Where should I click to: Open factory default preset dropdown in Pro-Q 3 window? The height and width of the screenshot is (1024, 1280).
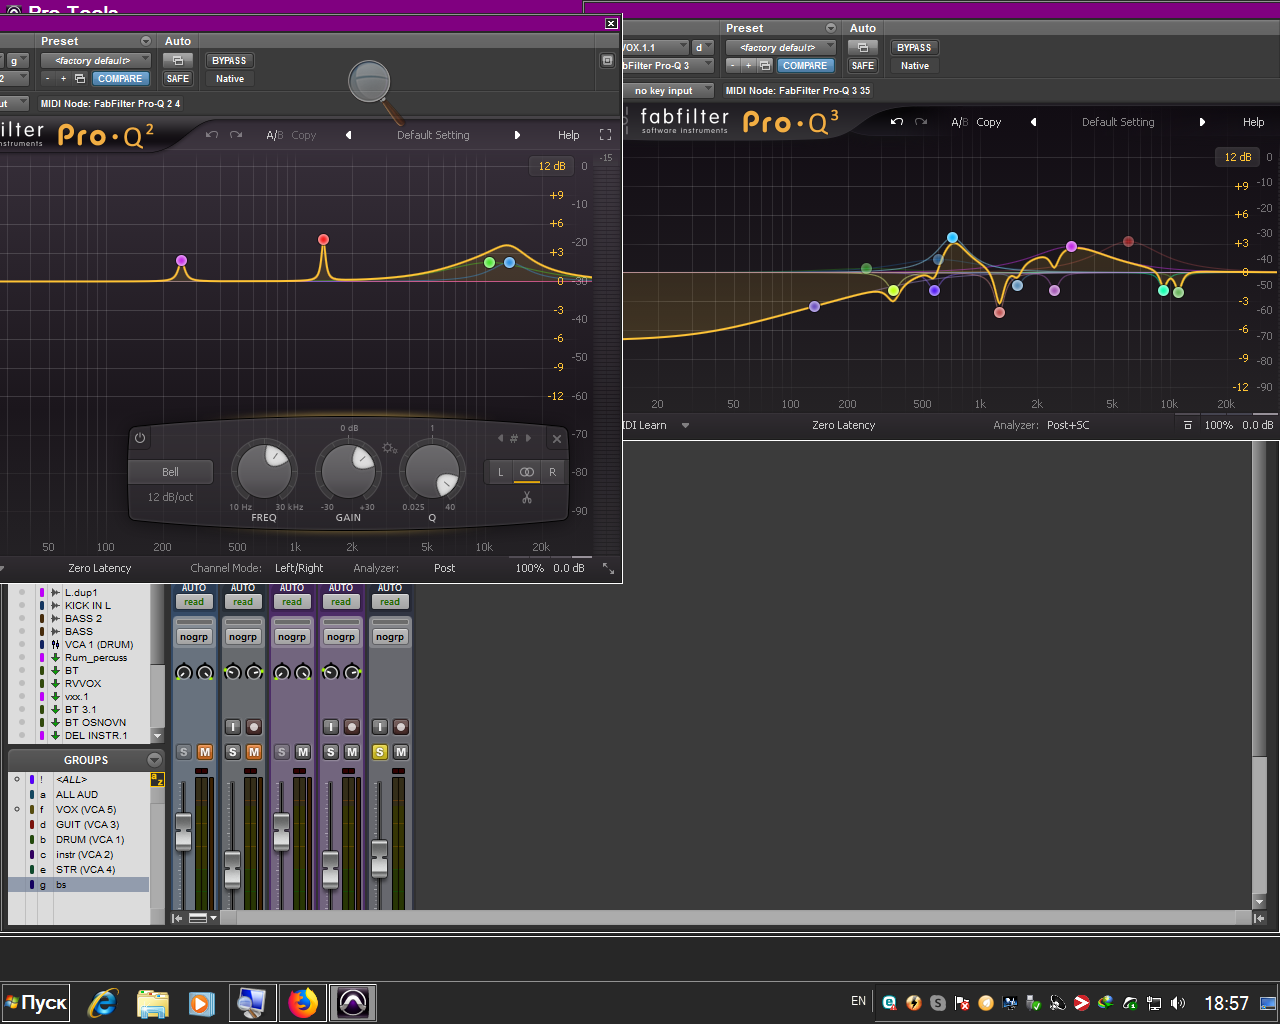[x=781, y=47]
